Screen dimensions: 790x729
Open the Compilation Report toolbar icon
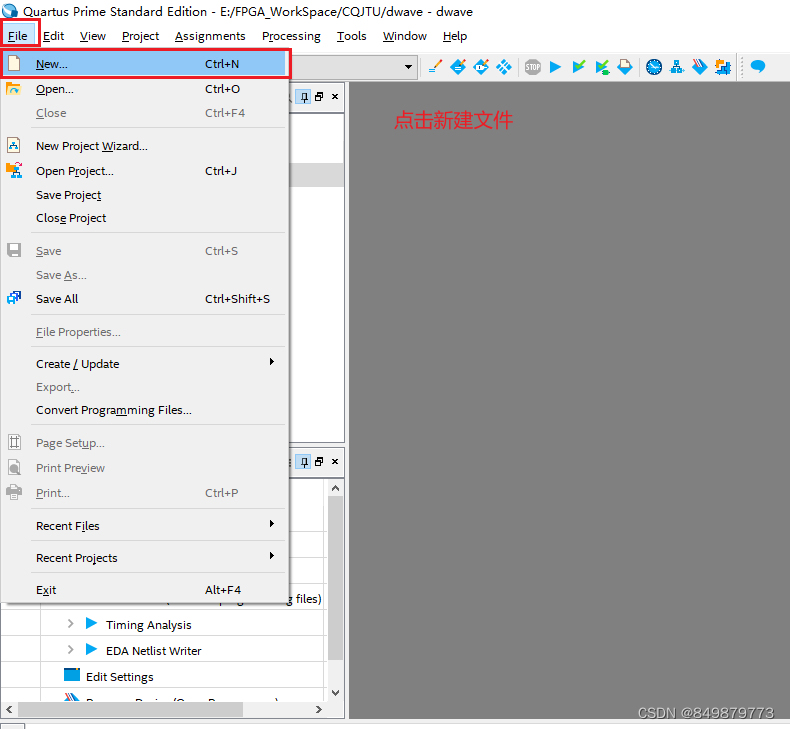[625, 67]
